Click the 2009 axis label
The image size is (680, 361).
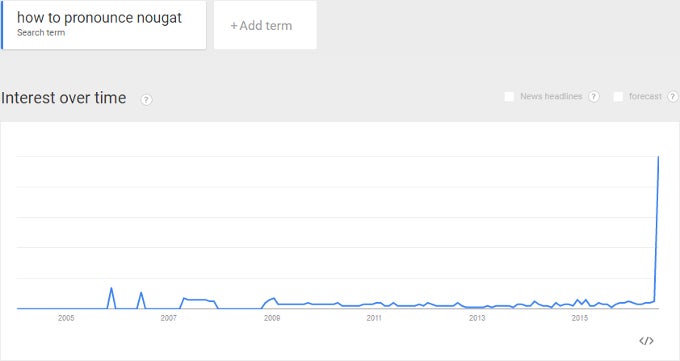coord(272,318)
